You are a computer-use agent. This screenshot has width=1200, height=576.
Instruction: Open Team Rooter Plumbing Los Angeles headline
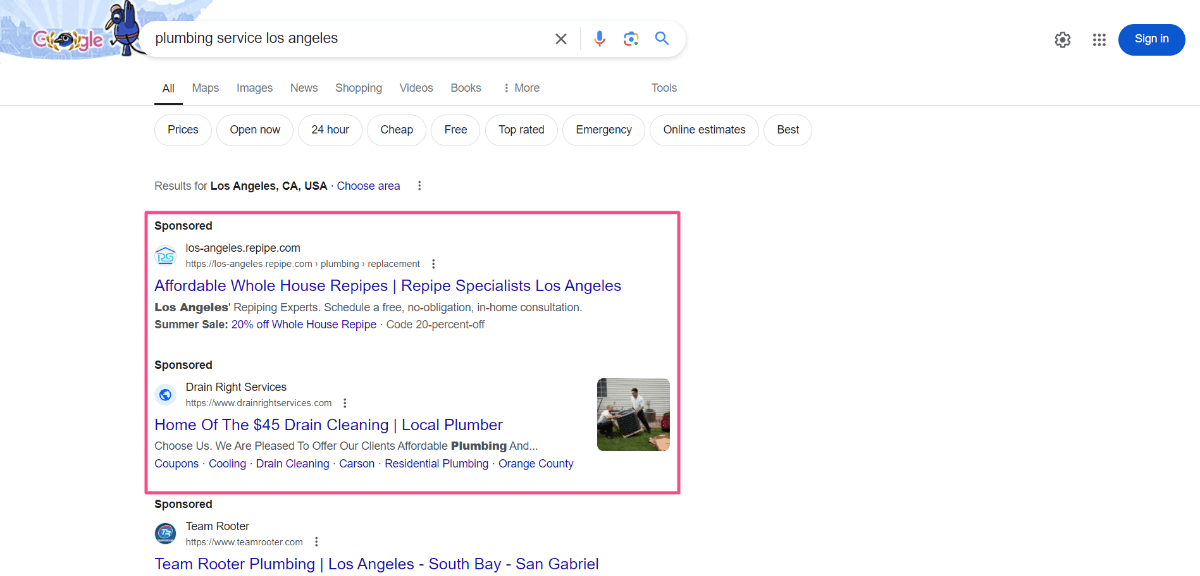[377, 564]
